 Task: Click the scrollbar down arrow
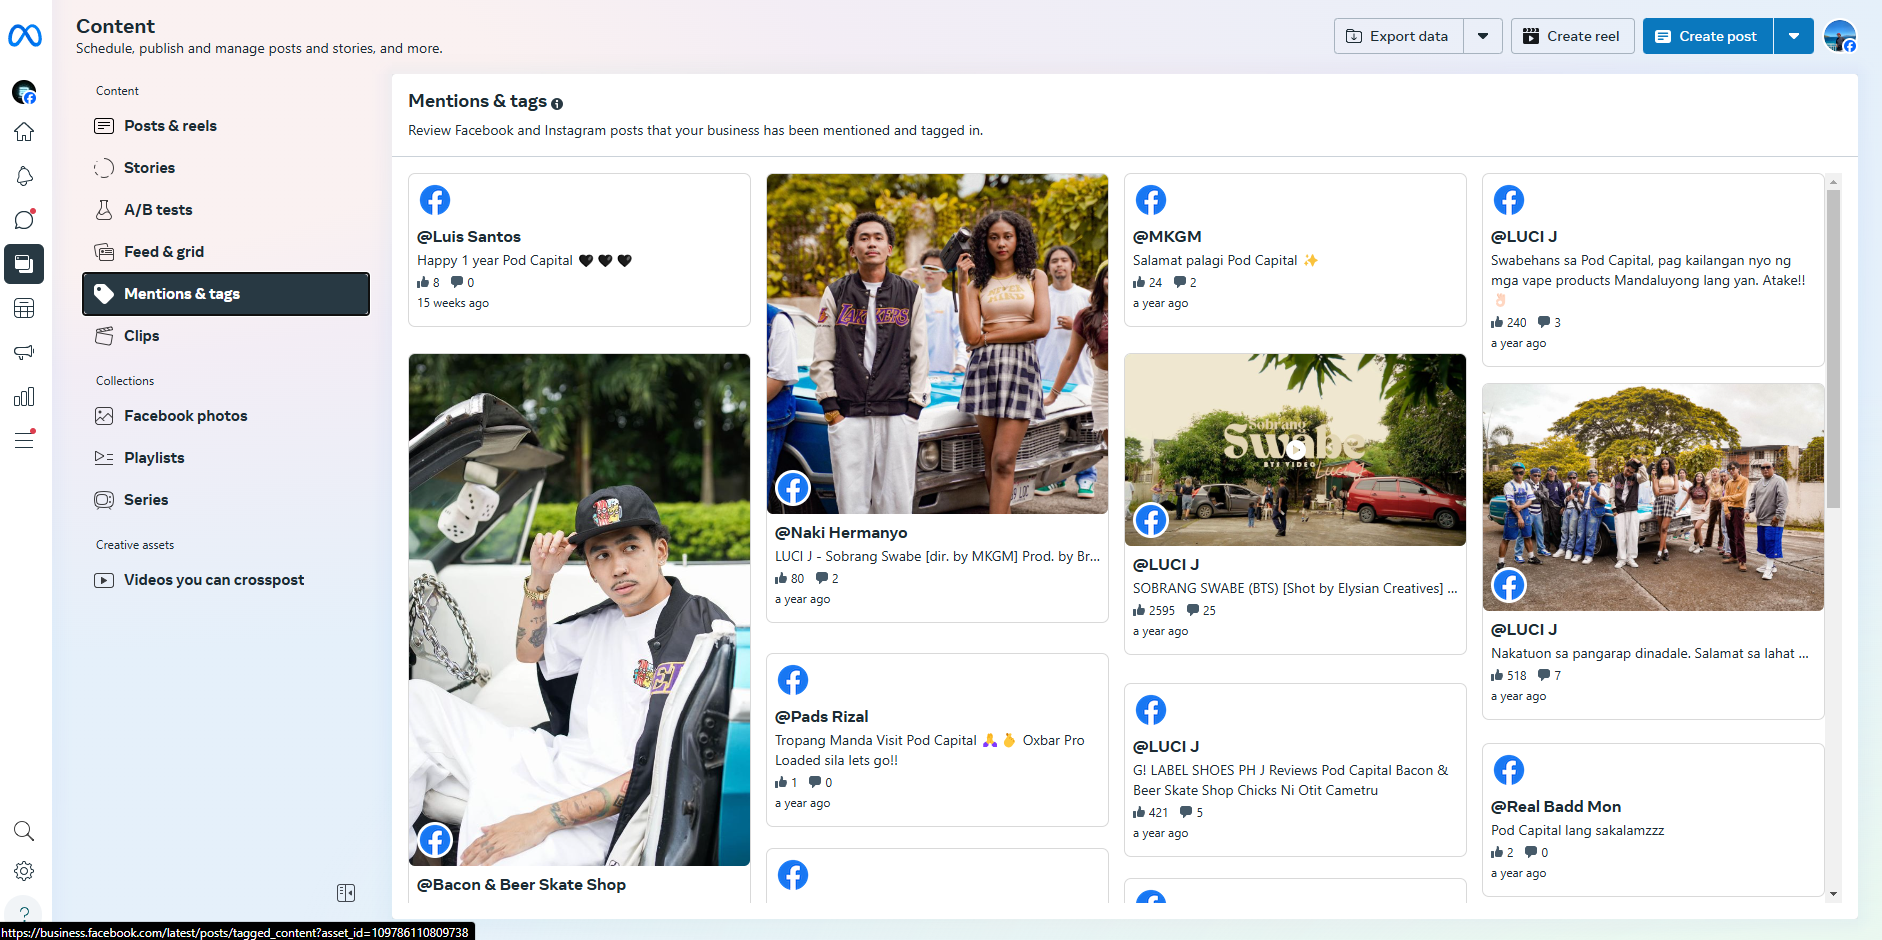tap(1833, 894)
